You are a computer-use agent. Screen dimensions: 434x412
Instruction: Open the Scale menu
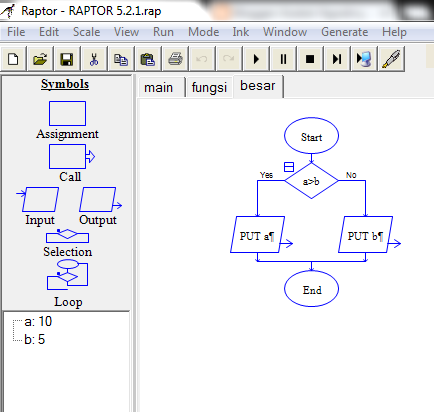click(86, 32)
